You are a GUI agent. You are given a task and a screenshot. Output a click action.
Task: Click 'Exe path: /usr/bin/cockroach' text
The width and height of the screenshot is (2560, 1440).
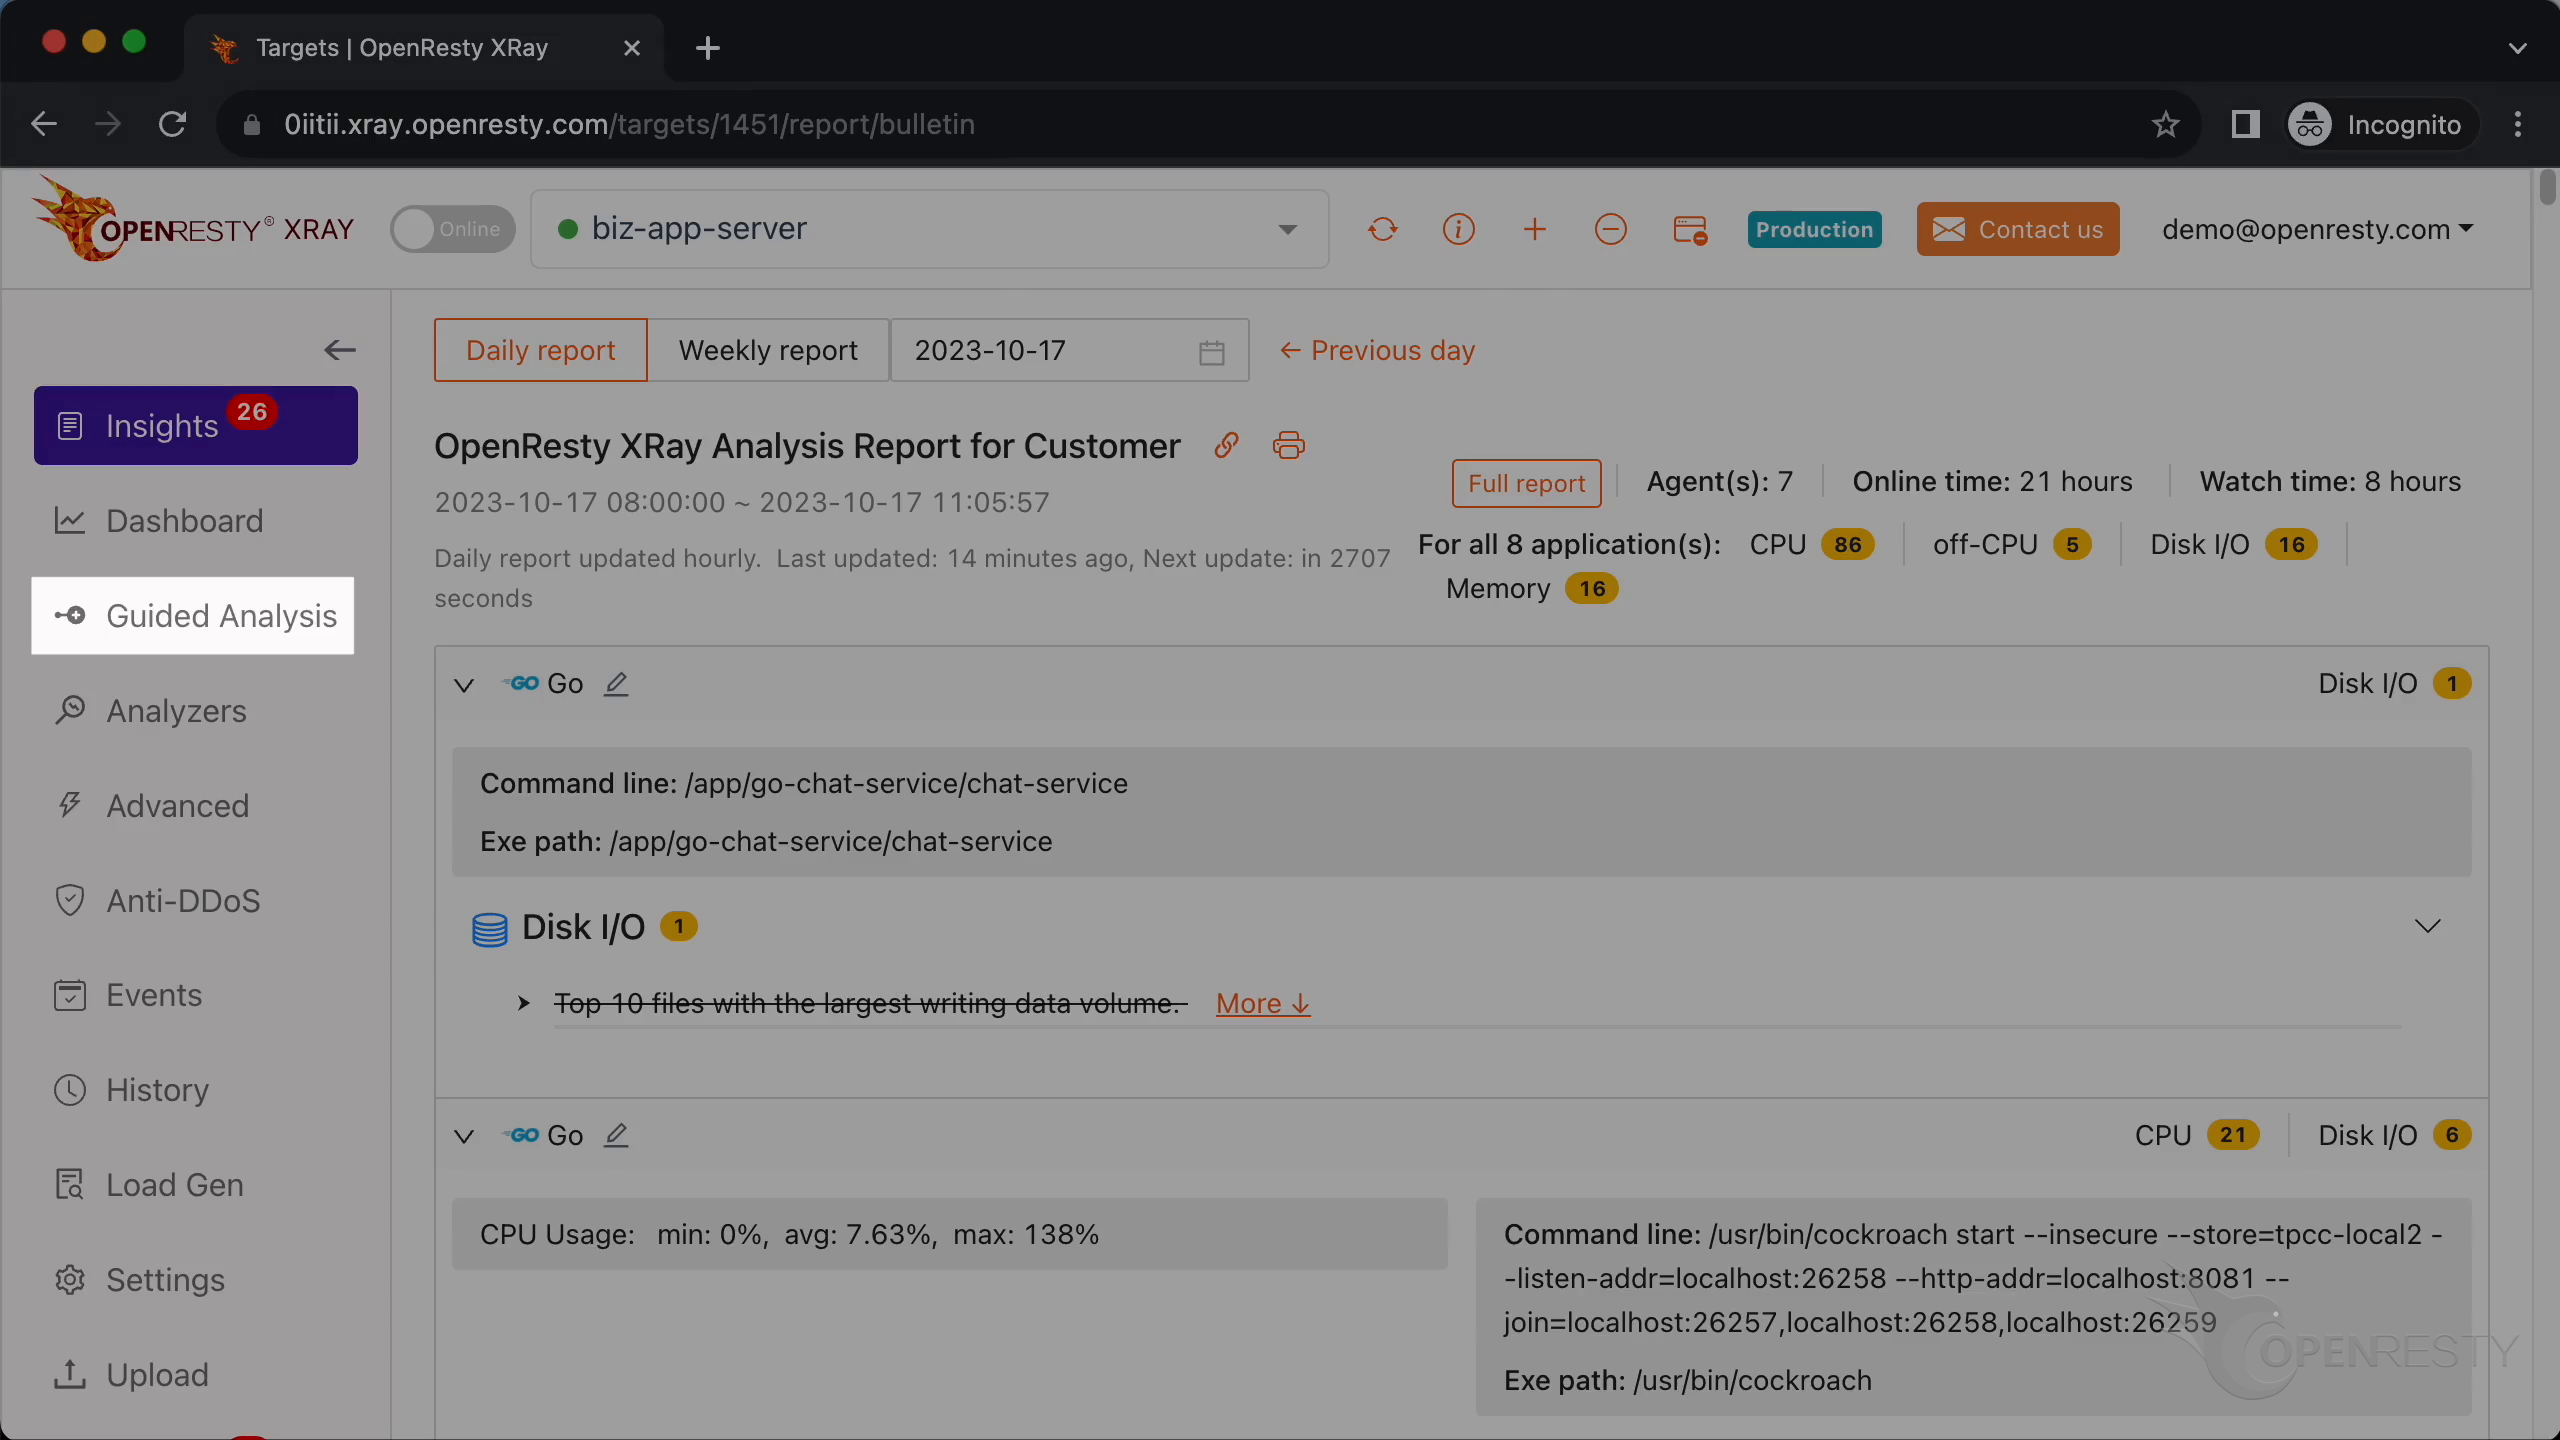(1687, 1381)
